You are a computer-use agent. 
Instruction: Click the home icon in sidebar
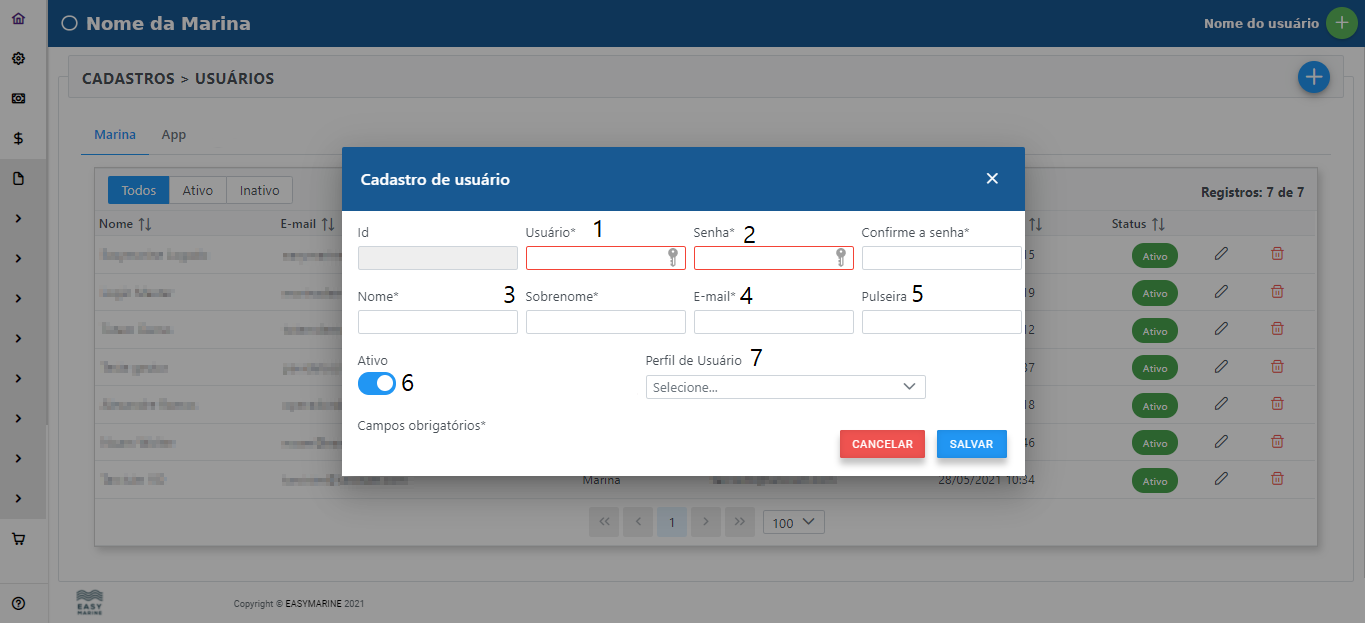click(x=18, y=19)
